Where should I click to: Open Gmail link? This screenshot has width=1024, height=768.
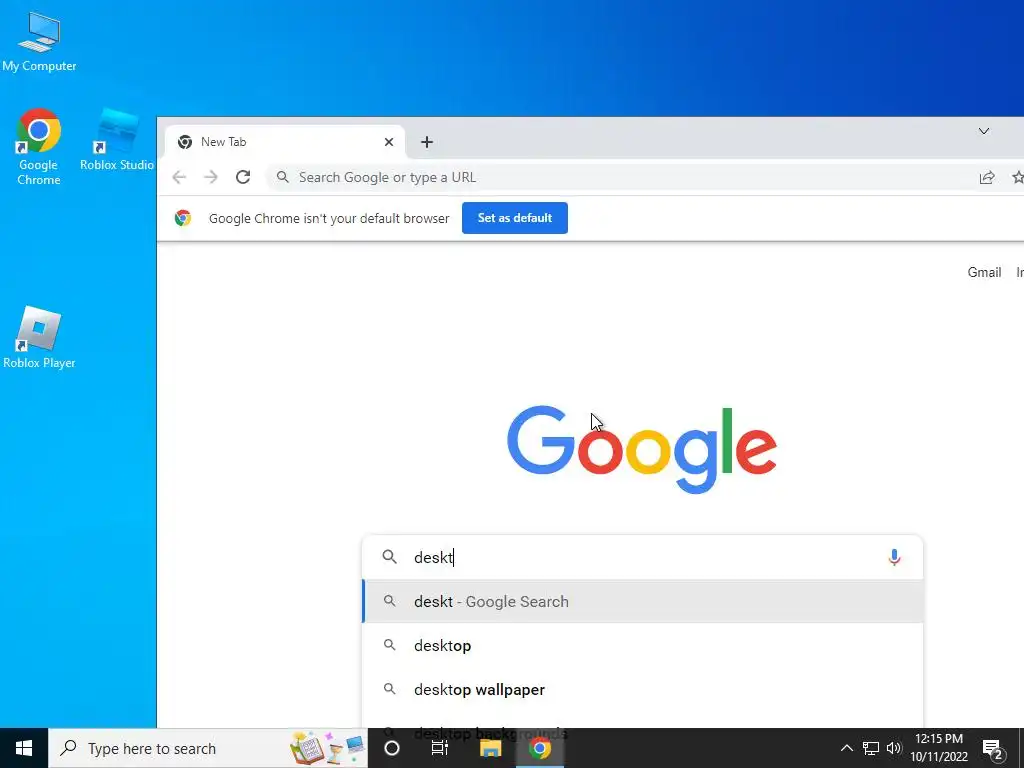coord(984,272)
